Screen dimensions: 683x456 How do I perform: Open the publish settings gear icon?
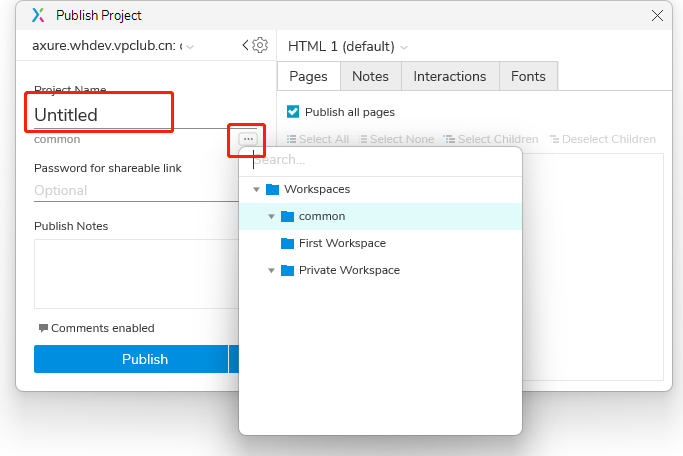(260, 45)
